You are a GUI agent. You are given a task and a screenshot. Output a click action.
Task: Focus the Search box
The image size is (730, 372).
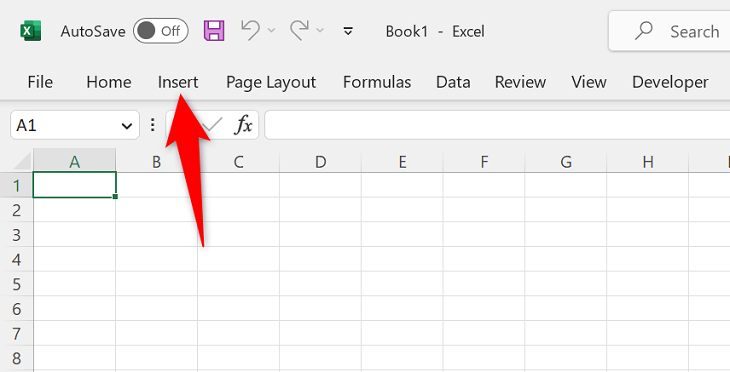(669, 31)
